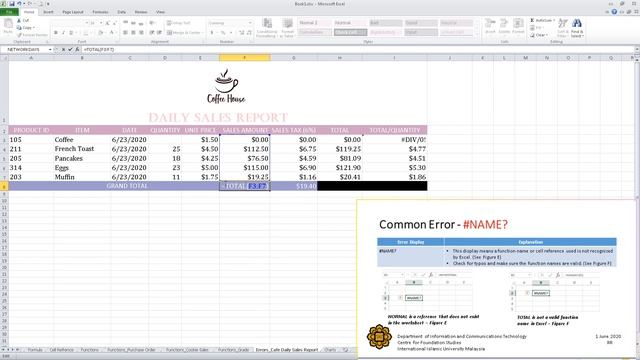Open the Name Box dropdown arrow

pyautogui.click(x=50, y=49)
